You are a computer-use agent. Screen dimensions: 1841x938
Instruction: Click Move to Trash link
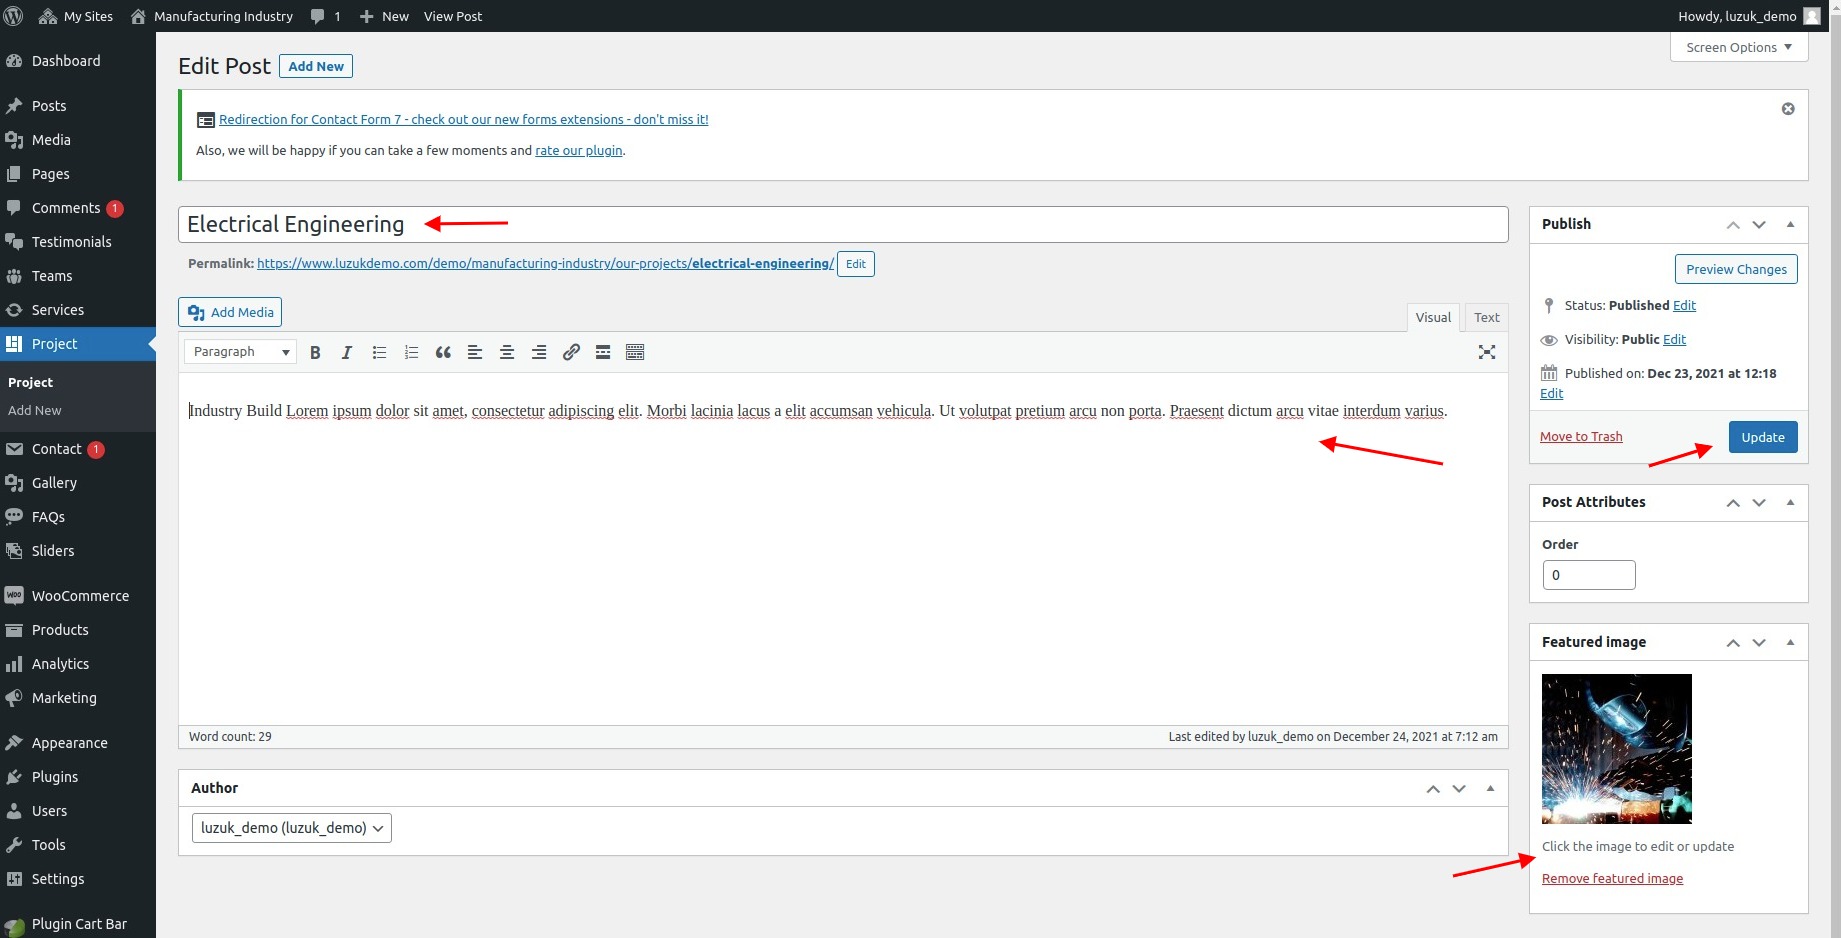click(1581, 437)
